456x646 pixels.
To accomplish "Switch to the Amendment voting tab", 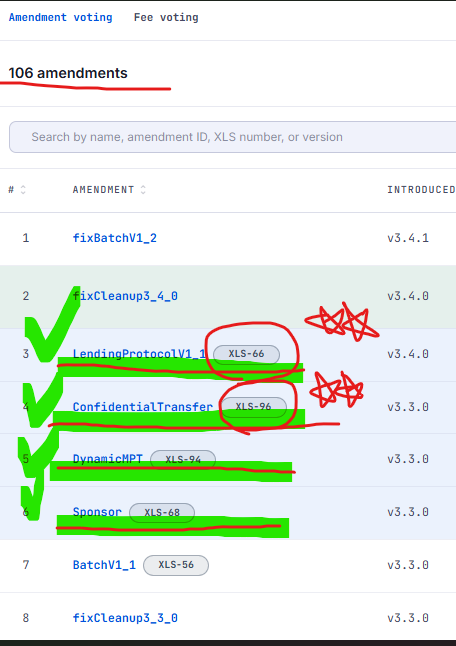I will point(61,17).
